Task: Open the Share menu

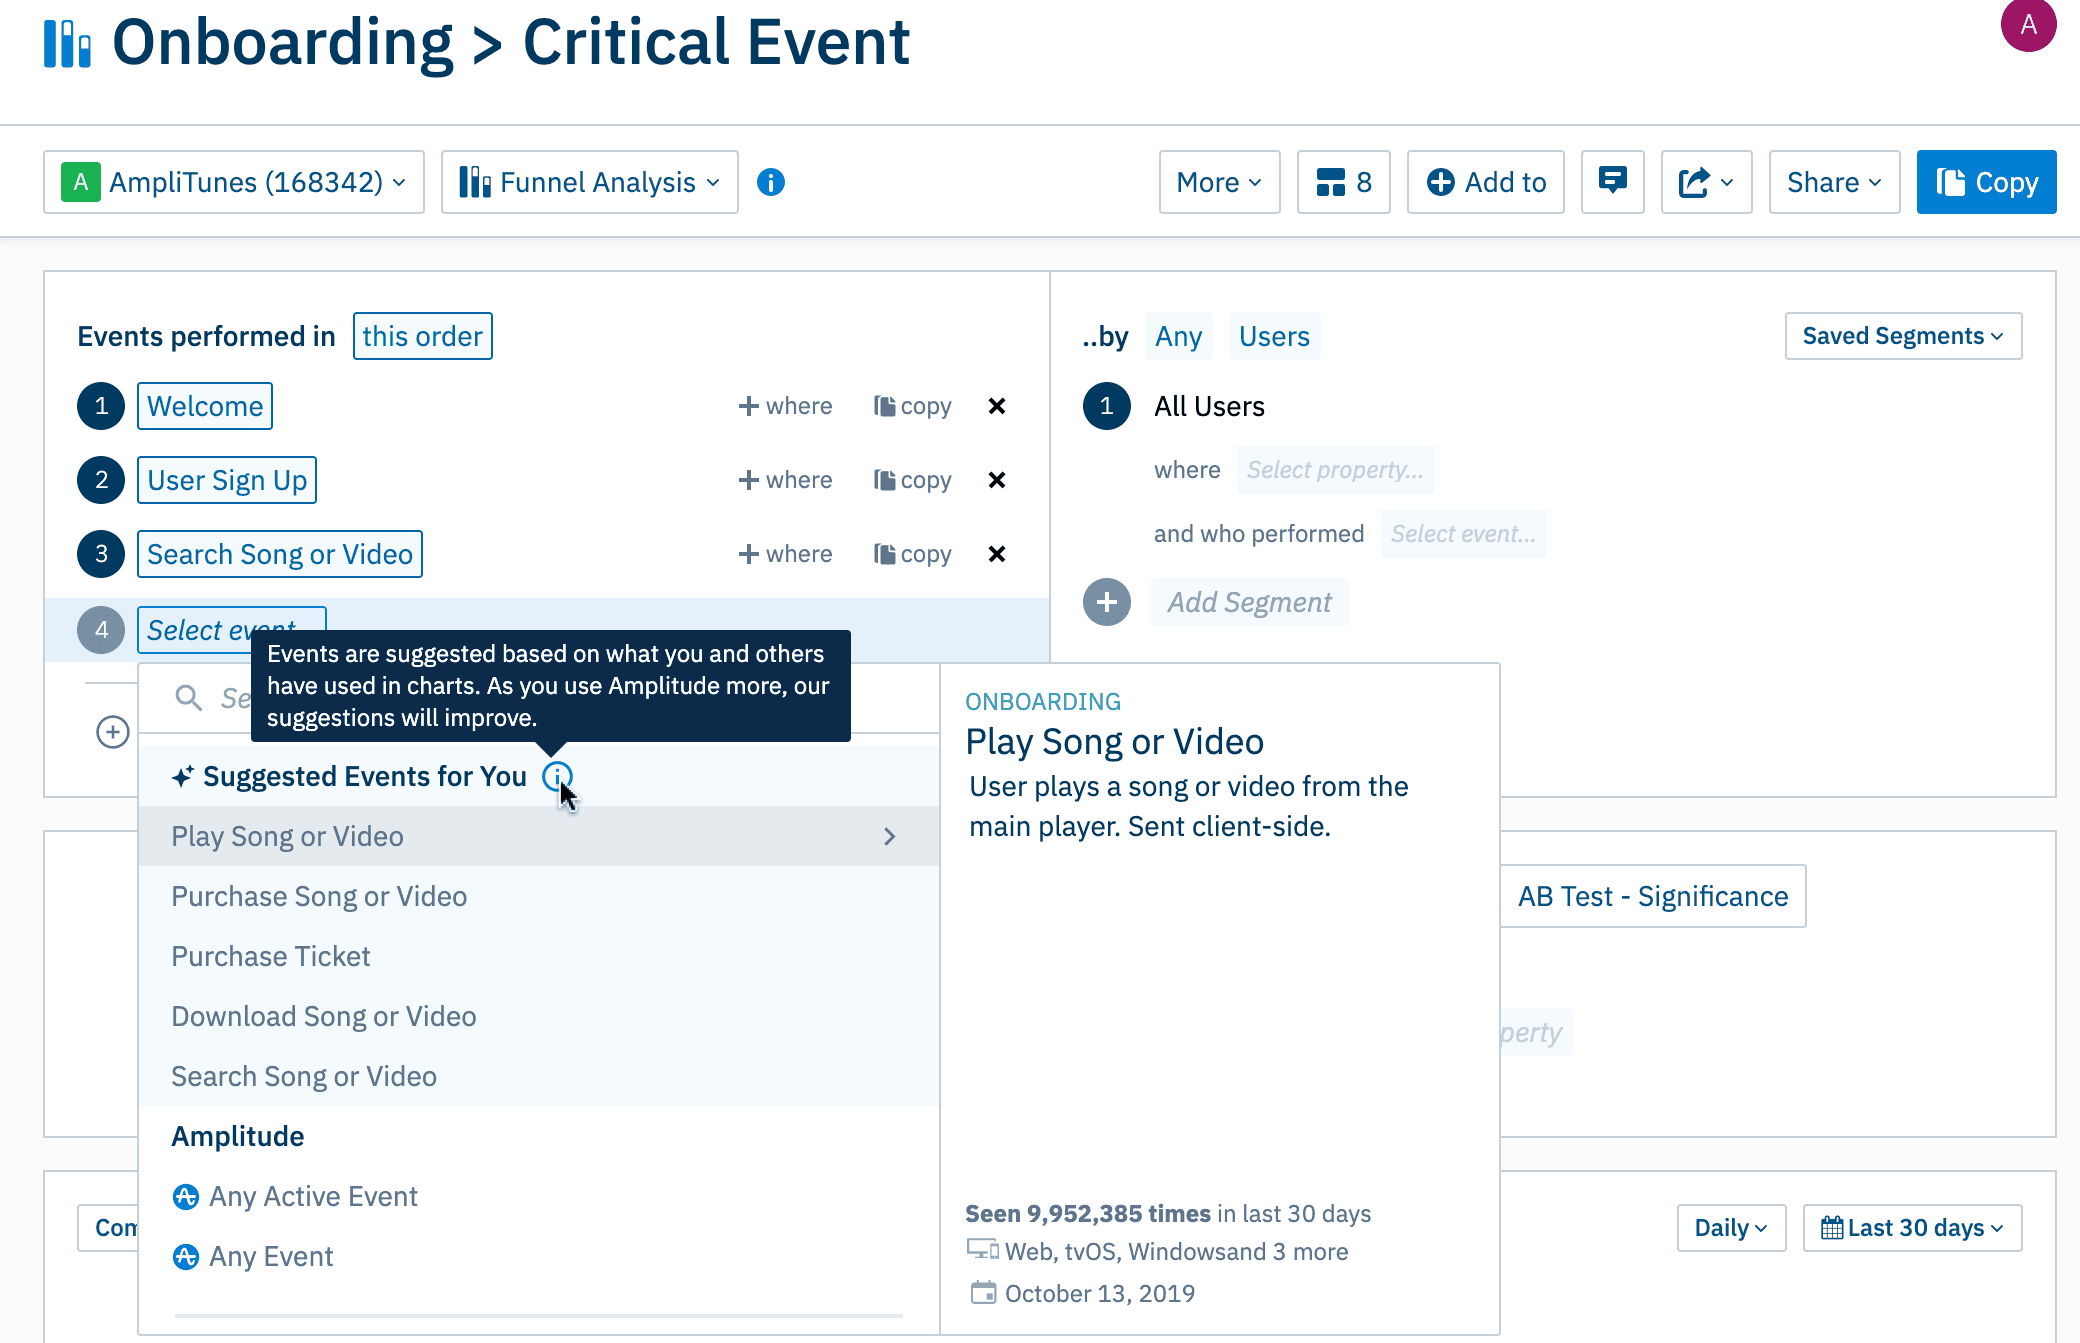Action: [x=1833, y=182]
